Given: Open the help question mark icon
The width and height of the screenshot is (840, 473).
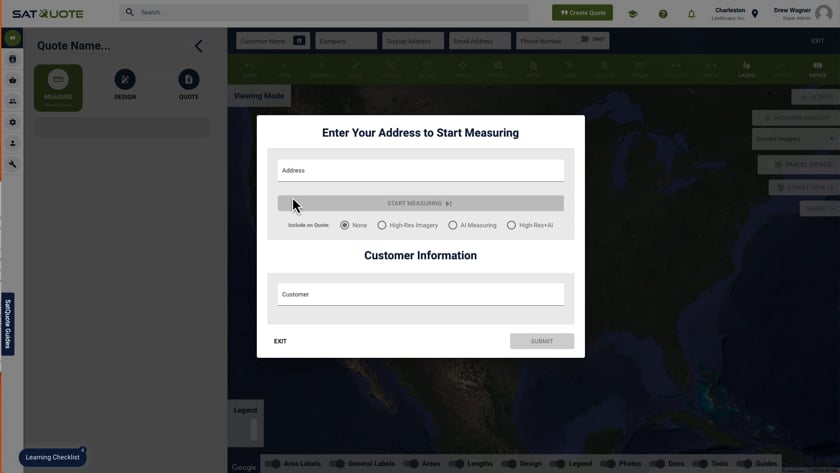Looking at the screenshot, I should (663, 14).
